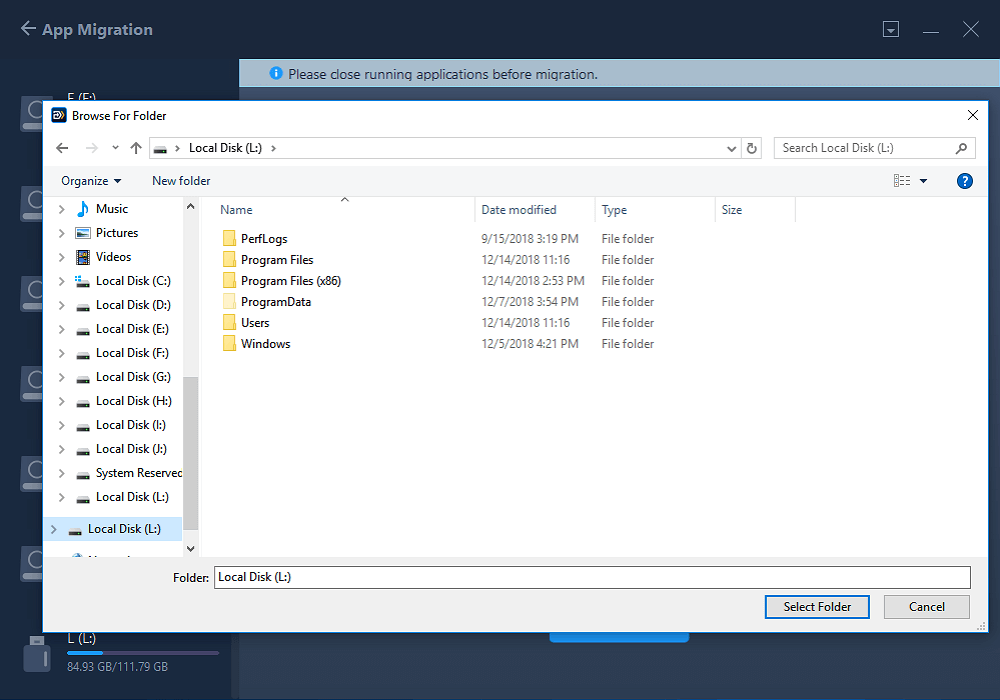The image size is (1000, 700).
Task: Click Back arrow in Browse dialog
Action: point(62,148)
